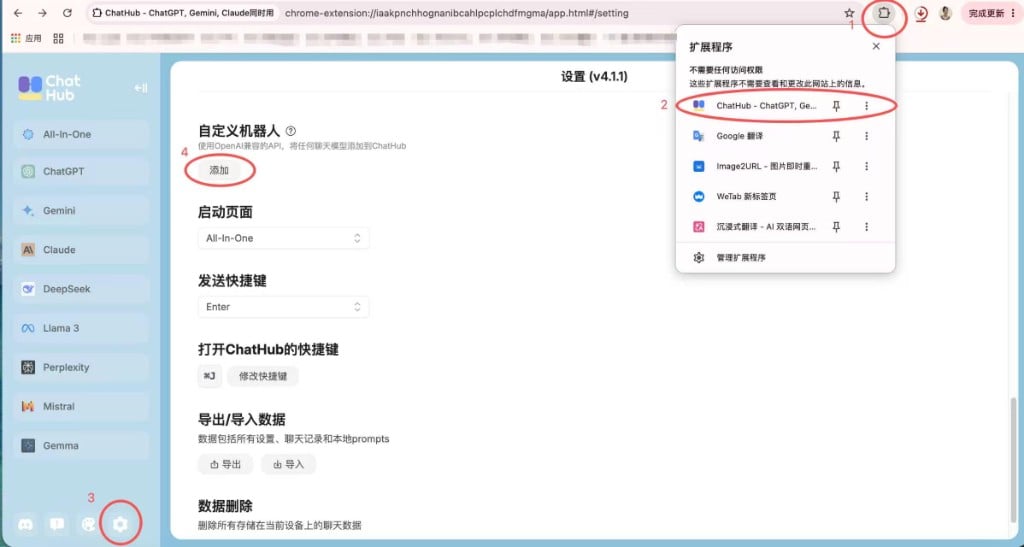Open DeepSeek bot in sidebar
This screenshot has height=547, width=1024.
pos(81,289)
